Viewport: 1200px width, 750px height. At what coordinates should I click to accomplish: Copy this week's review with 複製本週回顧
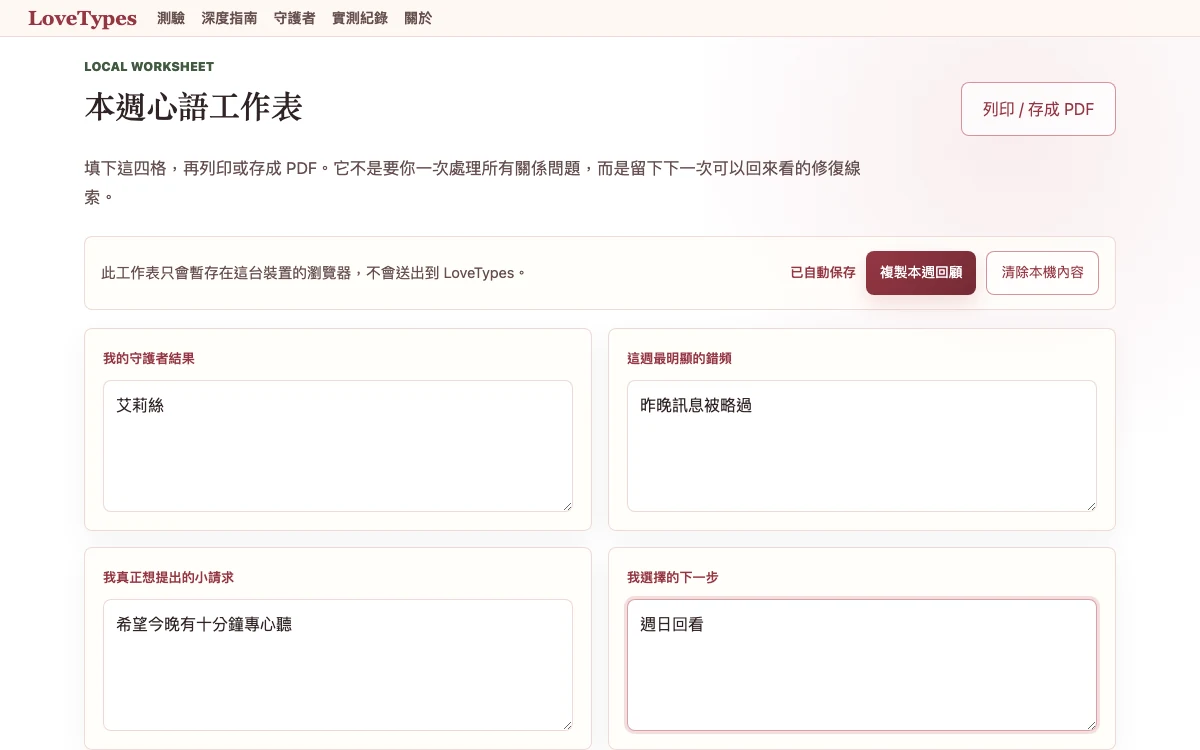[921, 273]
